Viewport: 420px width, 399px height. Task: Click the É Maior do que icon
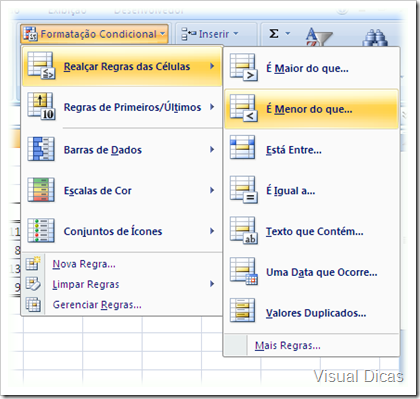click(244, 68)
